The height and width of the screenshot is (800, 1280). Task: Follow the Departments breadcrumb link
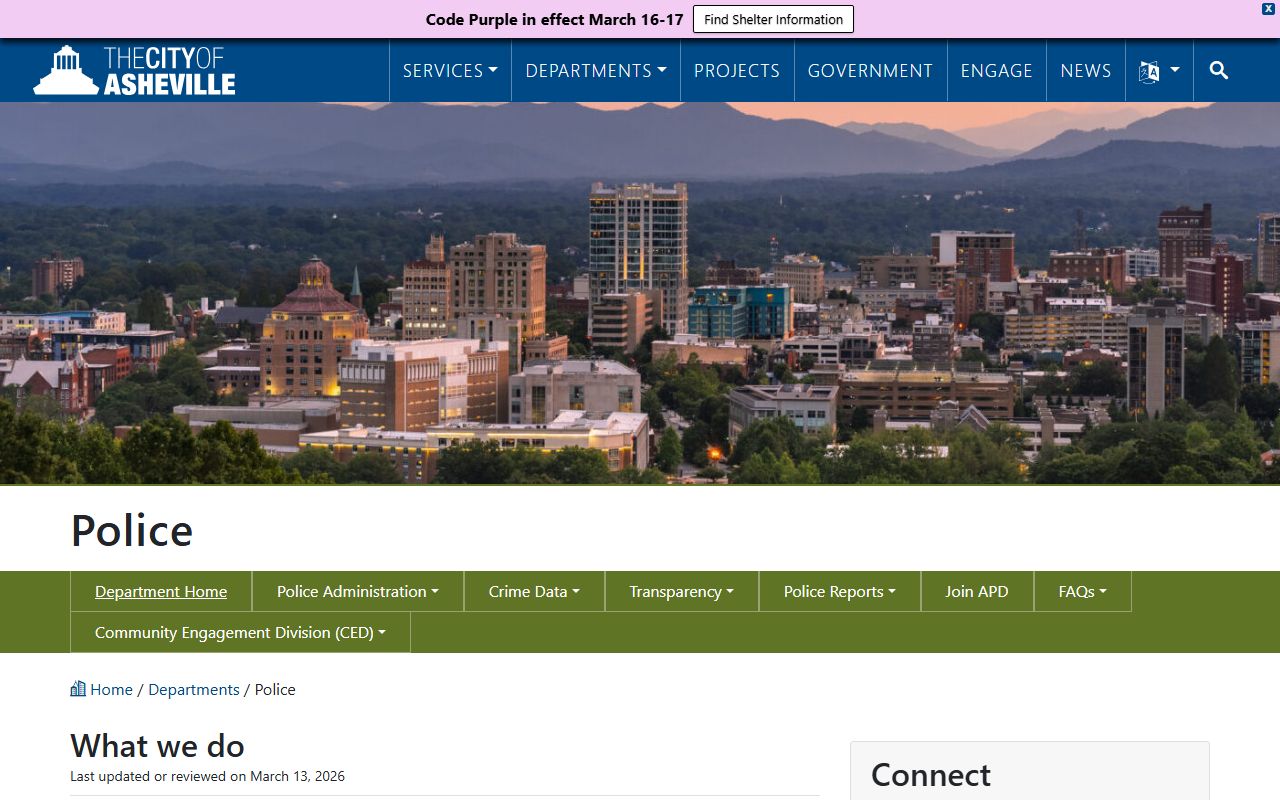click(x=194, y=690)
